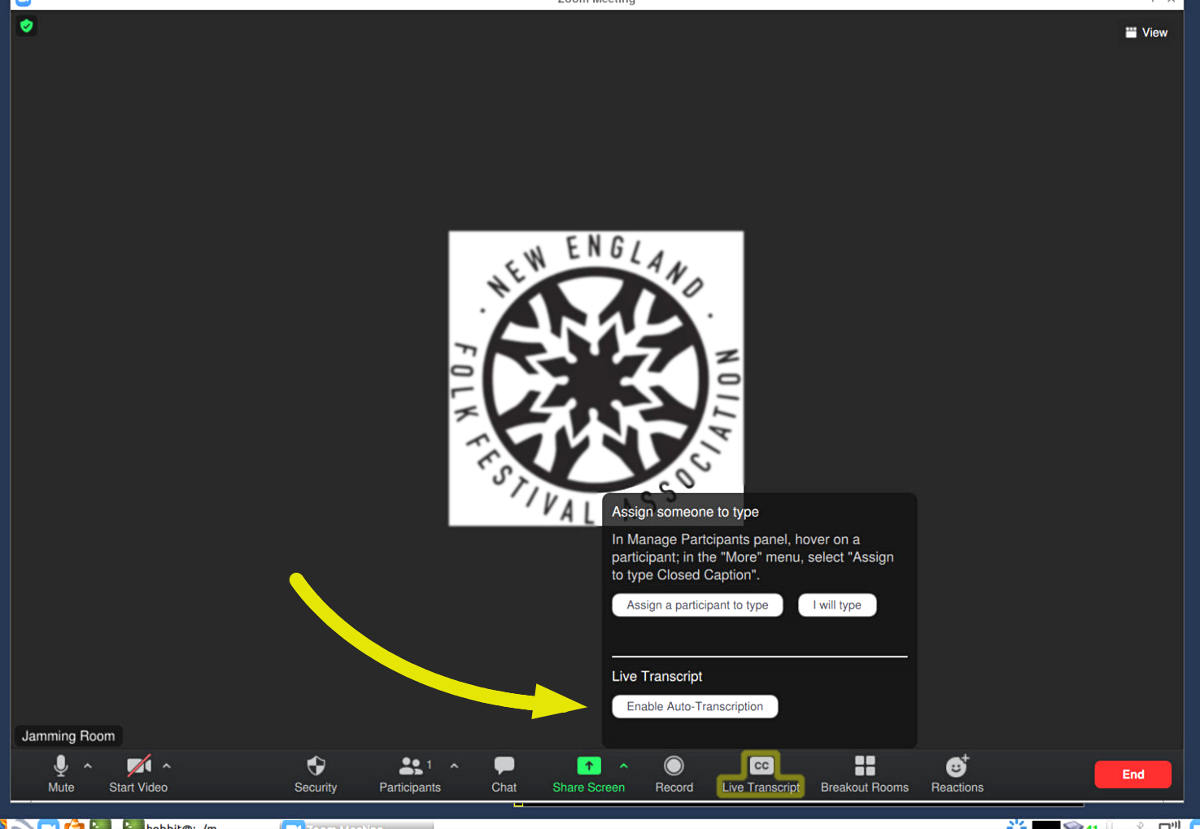Click the green encryption shield icon
Viewport: 1200px width, 829px height.
[x=27, y=26]
